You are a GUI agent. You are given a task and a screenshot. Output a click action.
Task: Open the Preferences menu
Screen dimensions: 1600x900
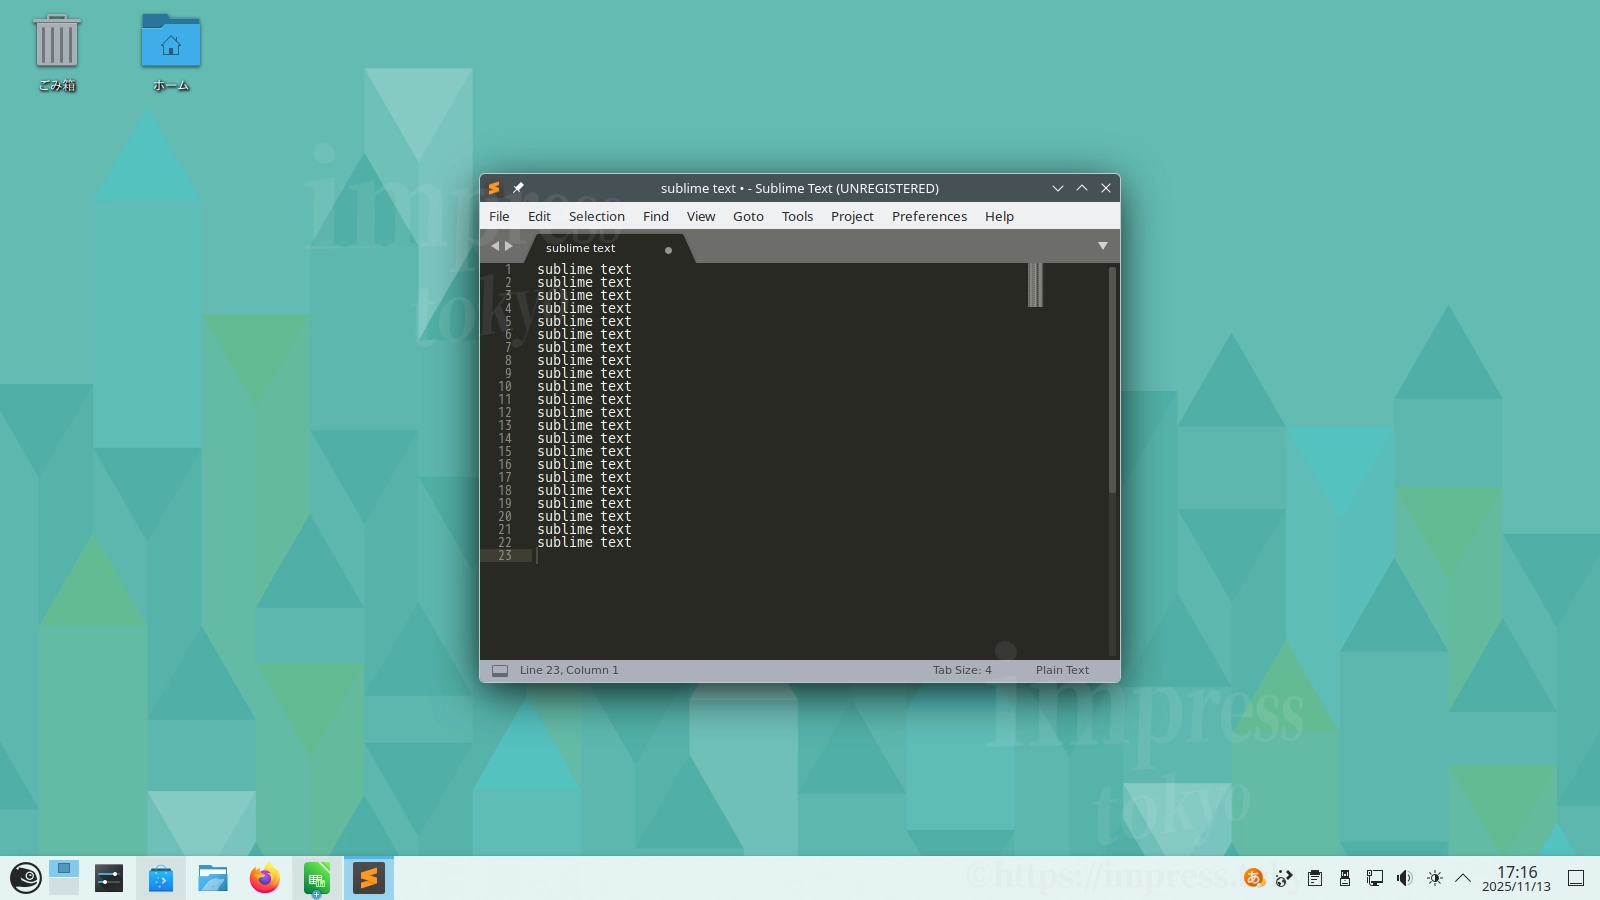(929, 216)
